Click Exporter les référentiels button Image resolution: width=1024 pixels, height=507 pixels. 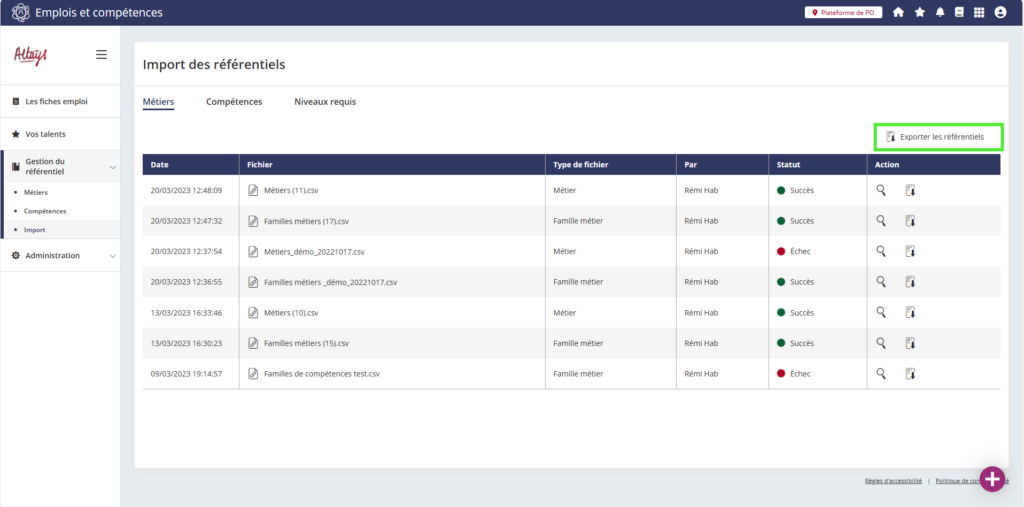[938, 137]
